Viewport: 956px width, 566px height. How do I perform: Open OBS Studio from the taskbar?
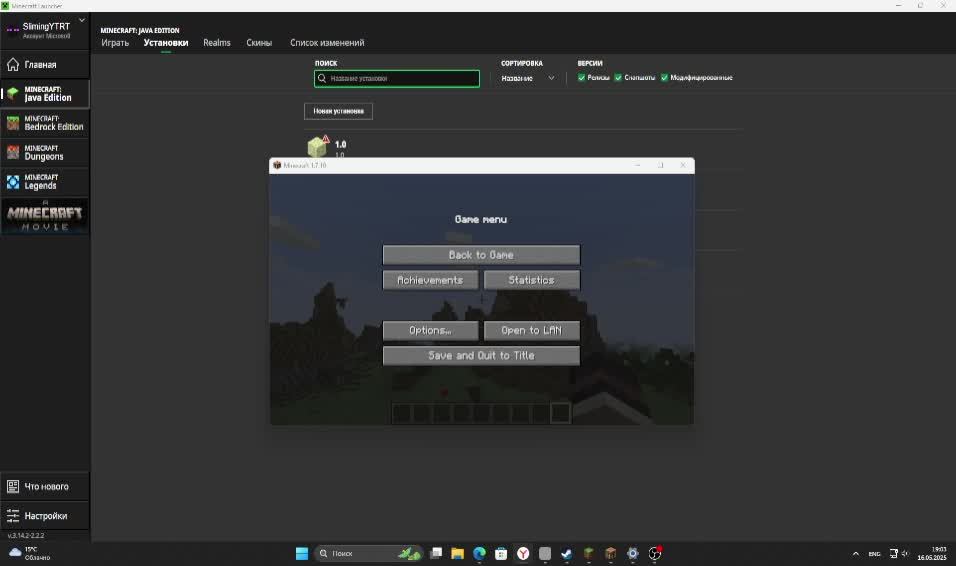point(655,553)
